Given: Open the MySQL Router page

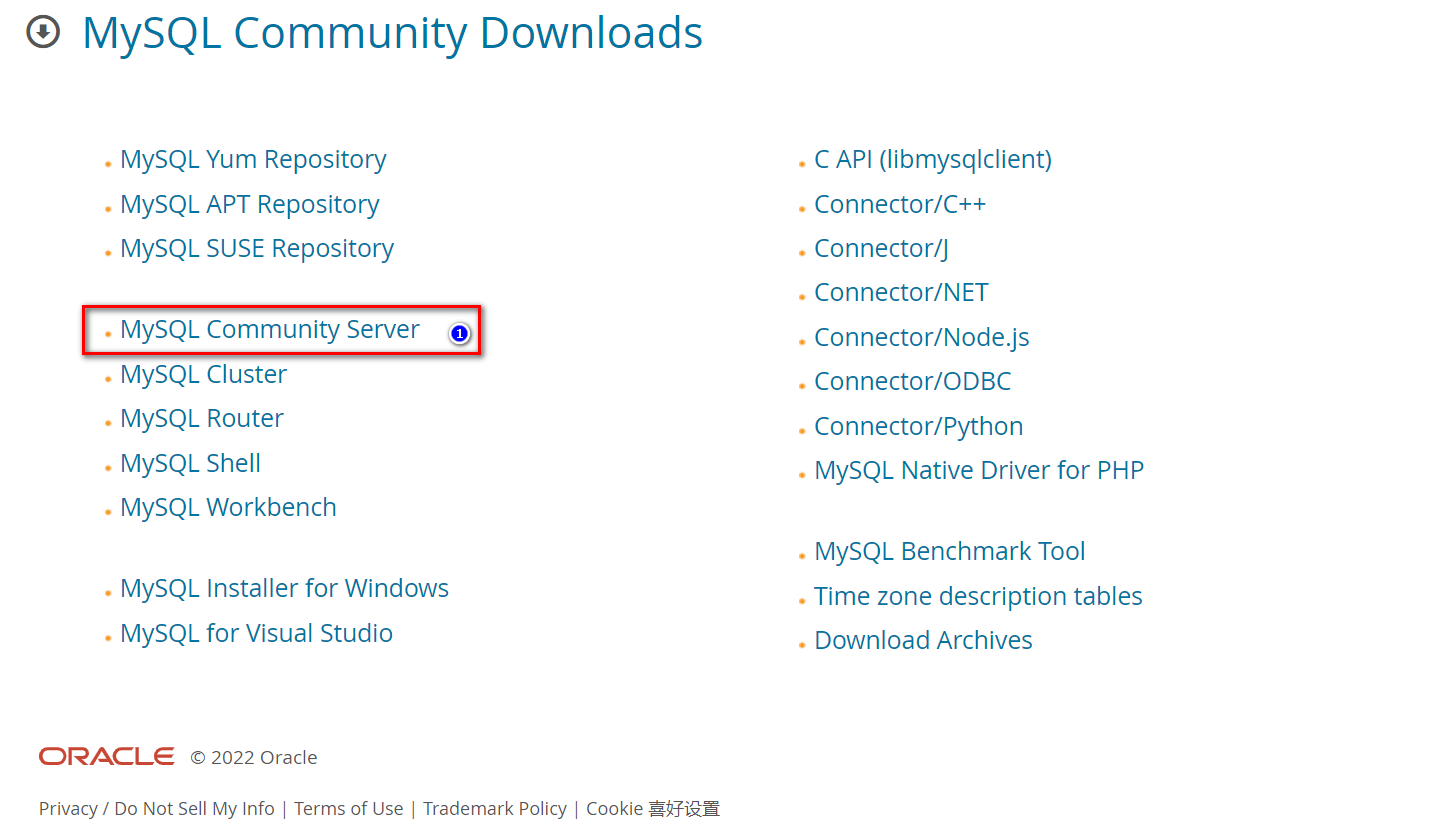Looking at the screenshot, I should click(201, 418).
